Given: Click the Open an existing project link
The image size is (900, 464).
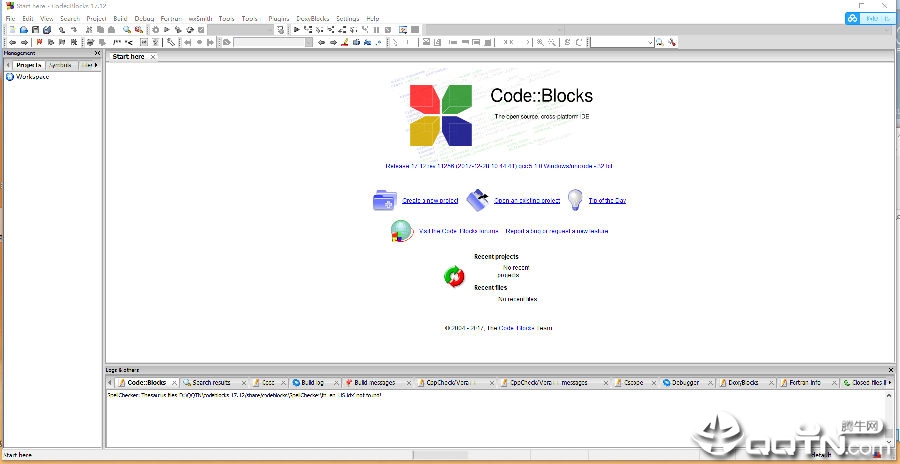Looking at the screenshot, I should (526, 200).
